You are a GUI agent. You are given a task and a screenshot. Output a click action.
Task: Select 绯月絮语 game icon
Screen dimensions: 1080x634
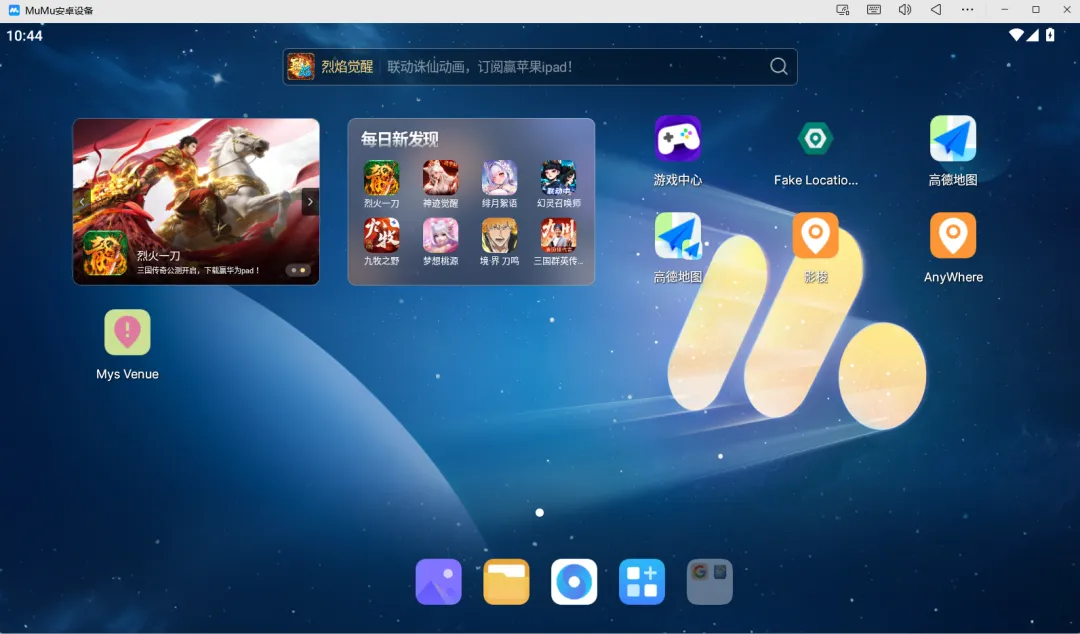pos(499,178)
